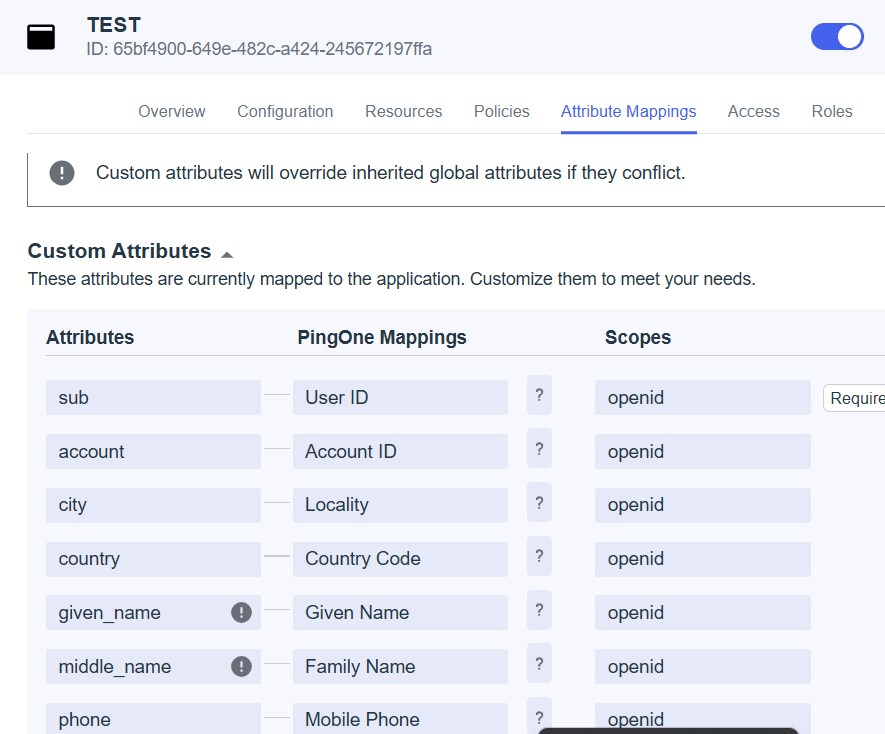The image size is (885, 734).
Task: Open the Configuration tab
Action: tap(285, 112)
